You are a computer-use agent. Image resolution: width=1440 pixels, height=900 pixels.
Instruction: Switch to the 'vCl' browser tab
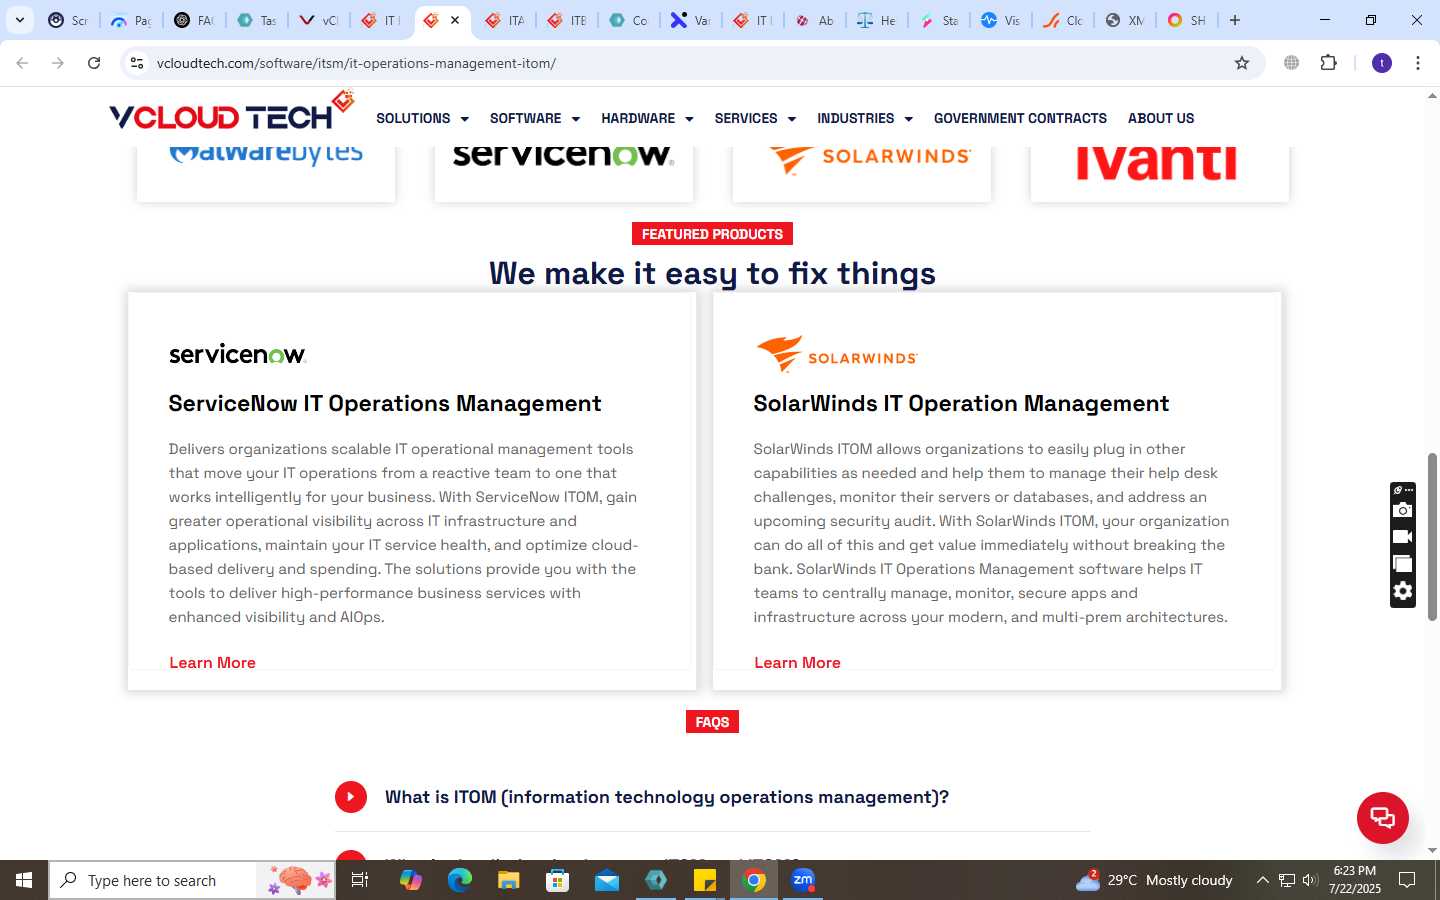point(318,20)
